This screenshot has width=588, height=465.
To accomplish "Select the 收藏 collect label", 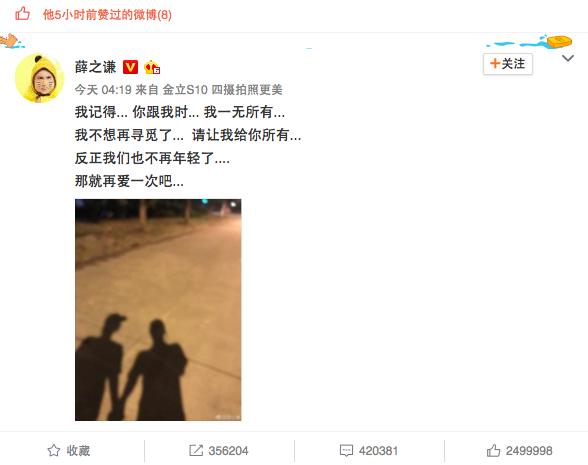I will (x=78, y=450).
